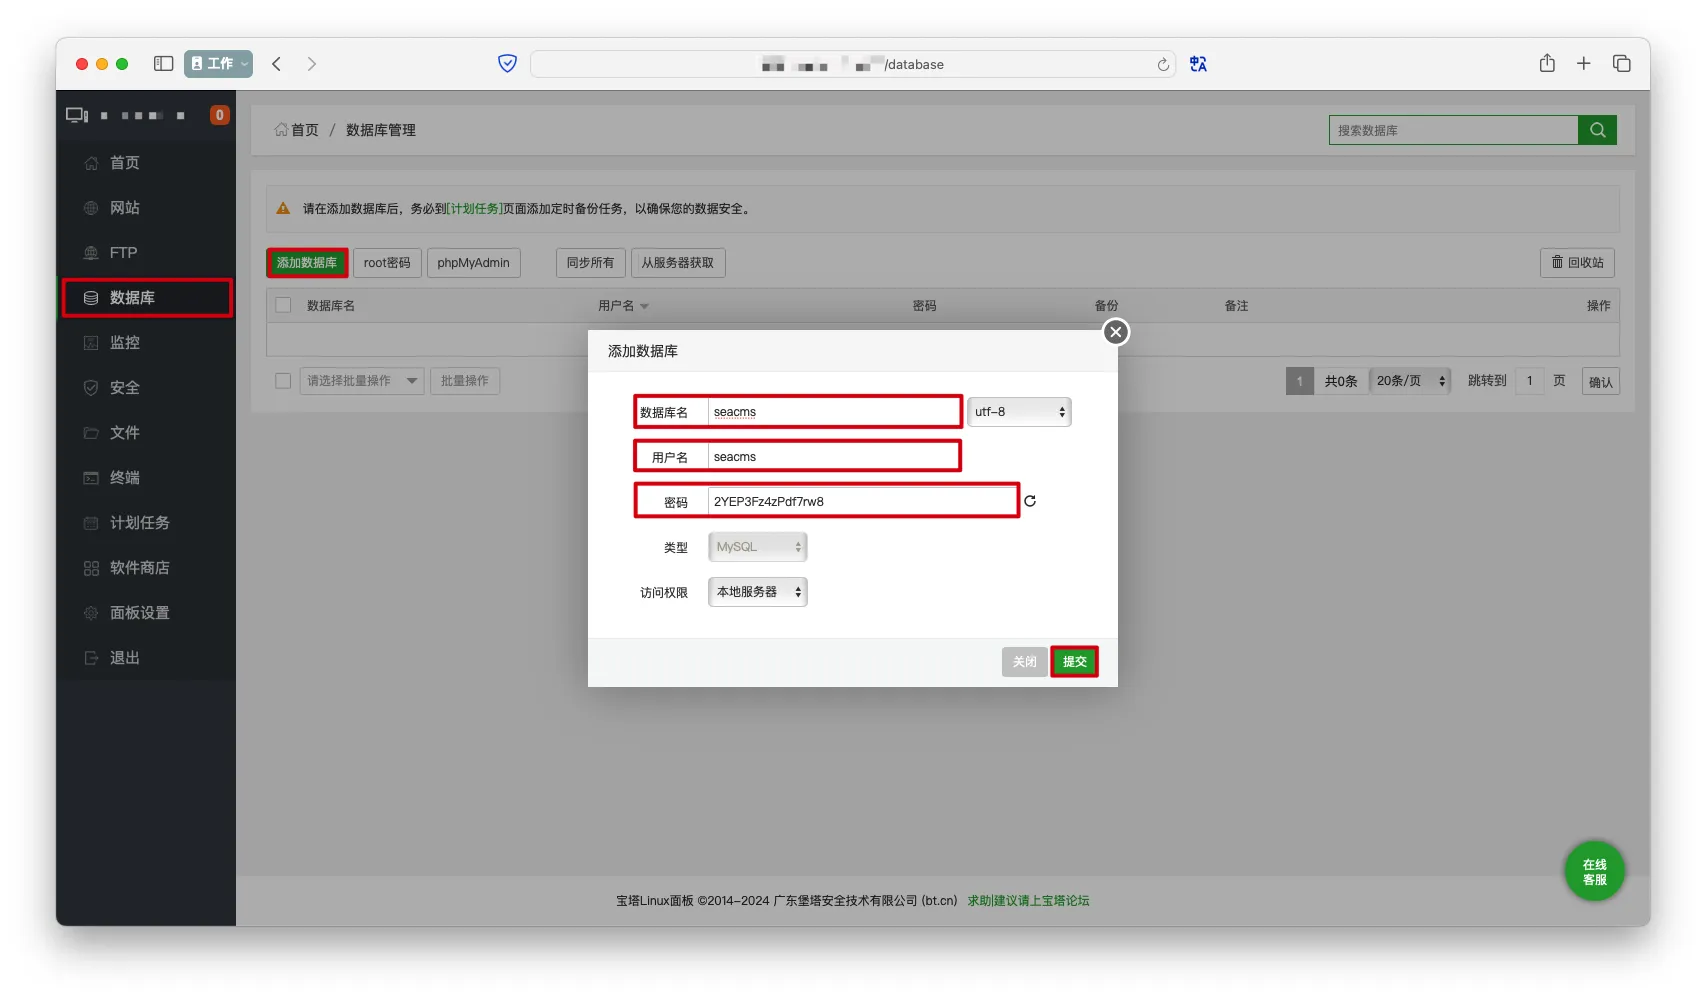
Task: Close the add database dialog with X icon
Action: tap(1116, 332)
